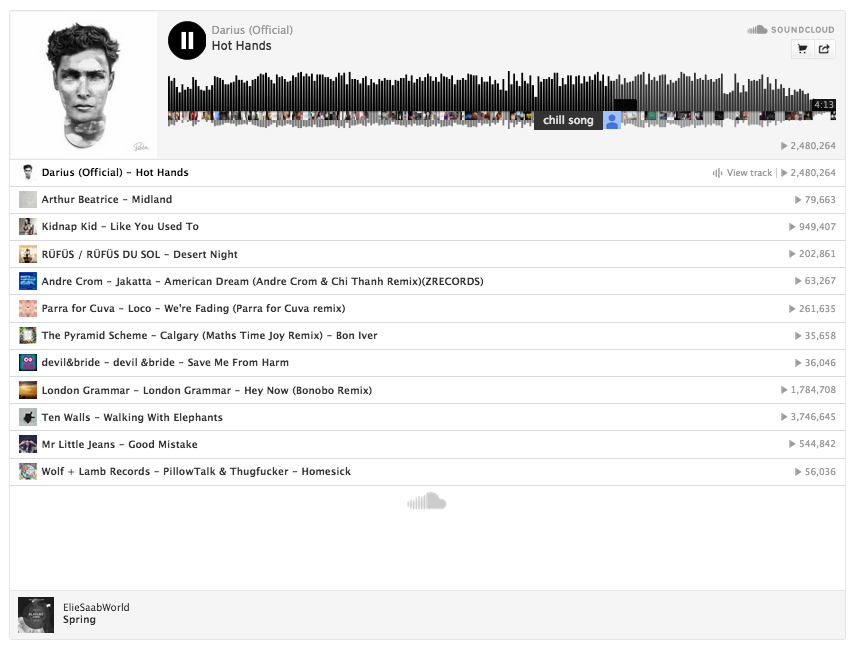Click the Kidnap Kid track thumbnail

pyautogui.click(x=28, y=227)
